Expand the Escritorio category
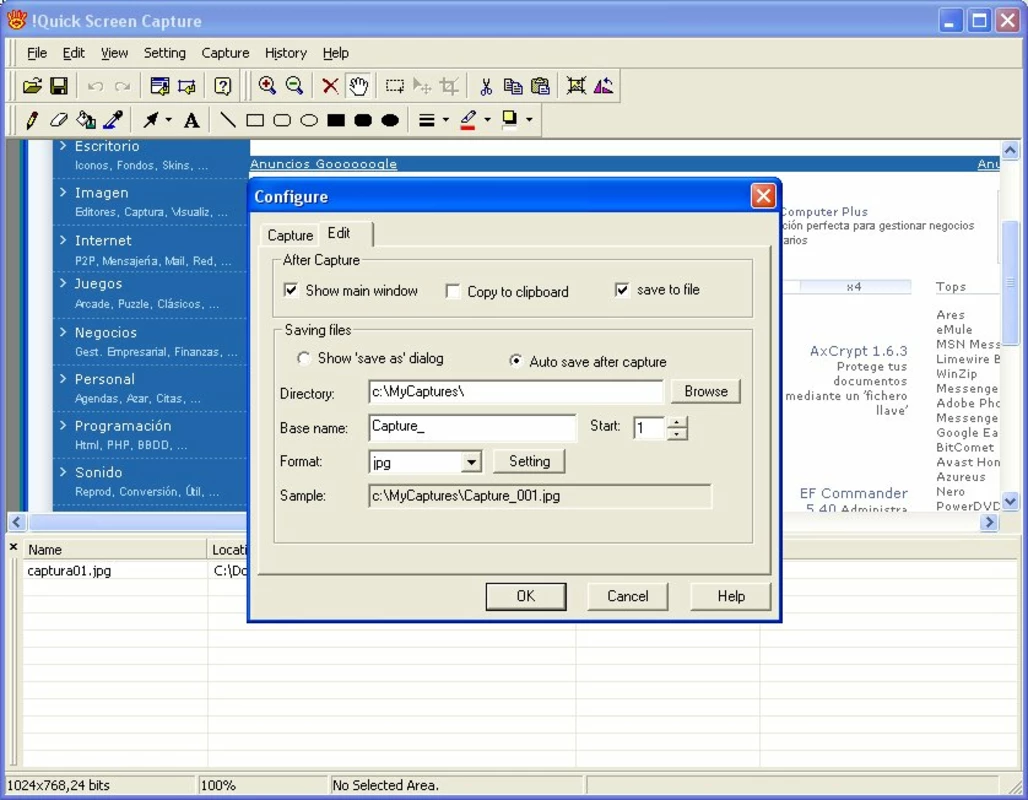Viewport: 1028px width, 800px height. (x=63, y=146)
